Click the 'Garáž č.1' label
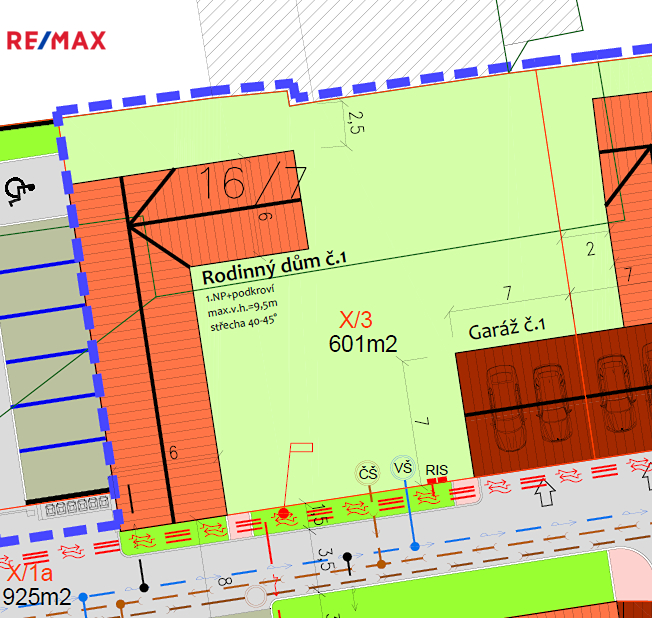 [x=507, y=331]
